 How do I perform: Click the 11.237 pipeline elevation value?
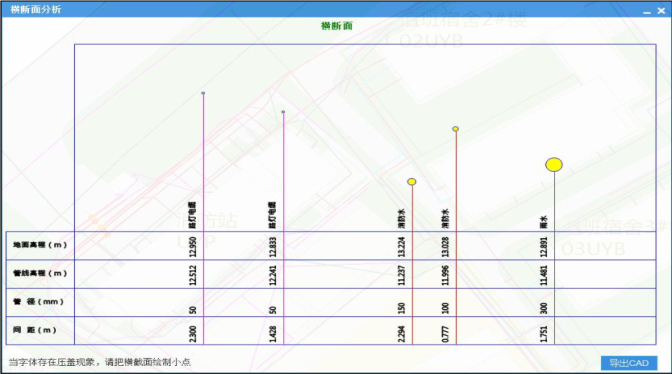(401, 275)
